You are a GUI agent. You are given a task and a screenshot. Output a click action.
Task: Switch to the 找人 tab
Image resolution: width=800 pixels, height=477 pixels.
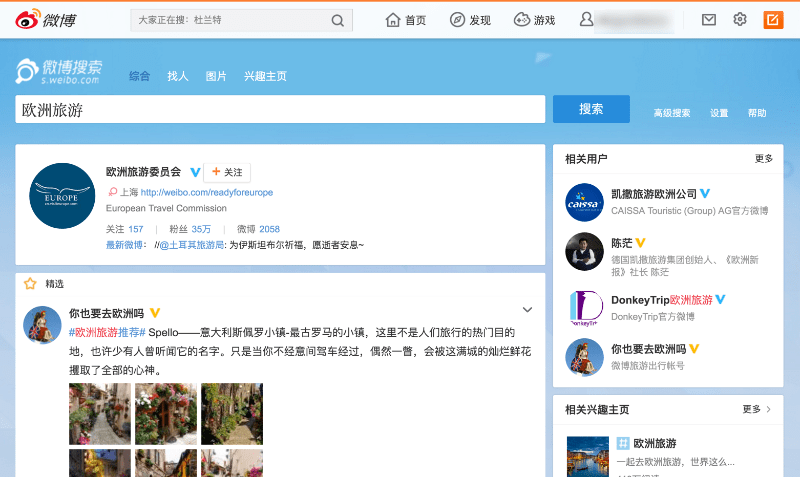(178, 76)
